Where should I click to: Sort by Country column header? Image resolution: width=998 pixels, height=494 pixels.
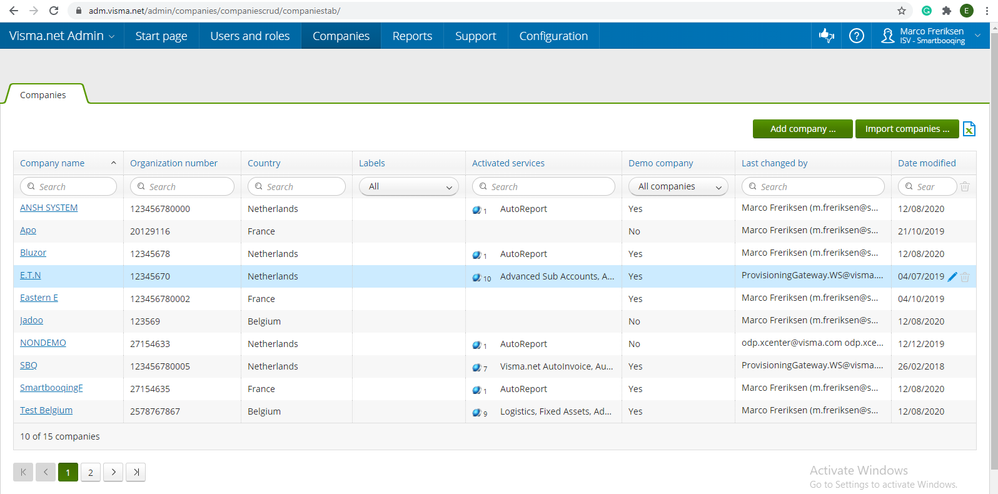coord(264,163)
